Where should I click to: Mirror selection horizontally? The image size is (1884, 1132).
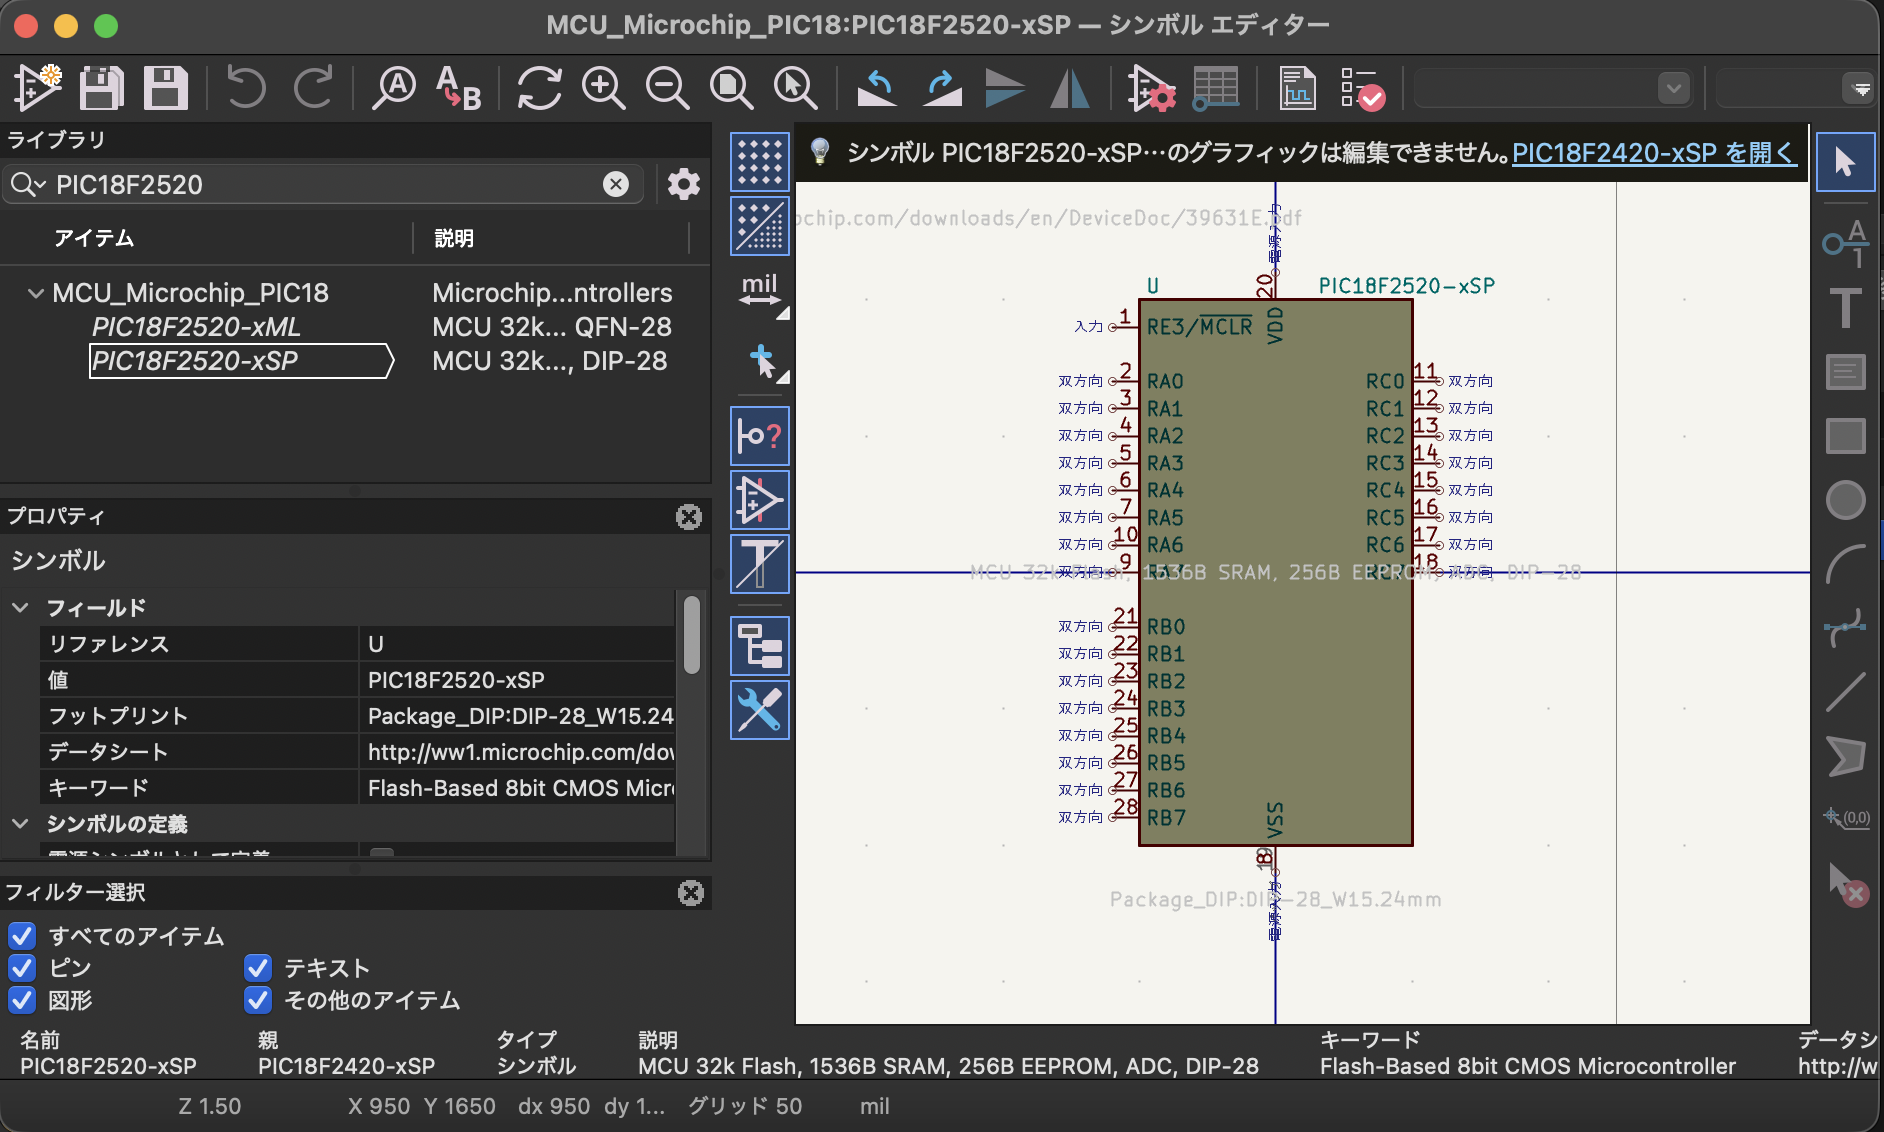[1069, 88]
